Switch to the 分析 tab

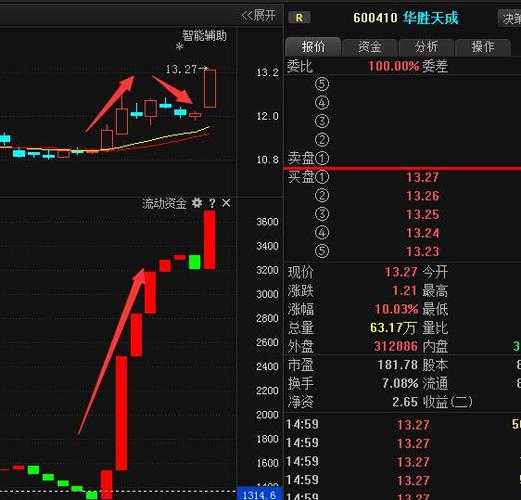(426, 47)
